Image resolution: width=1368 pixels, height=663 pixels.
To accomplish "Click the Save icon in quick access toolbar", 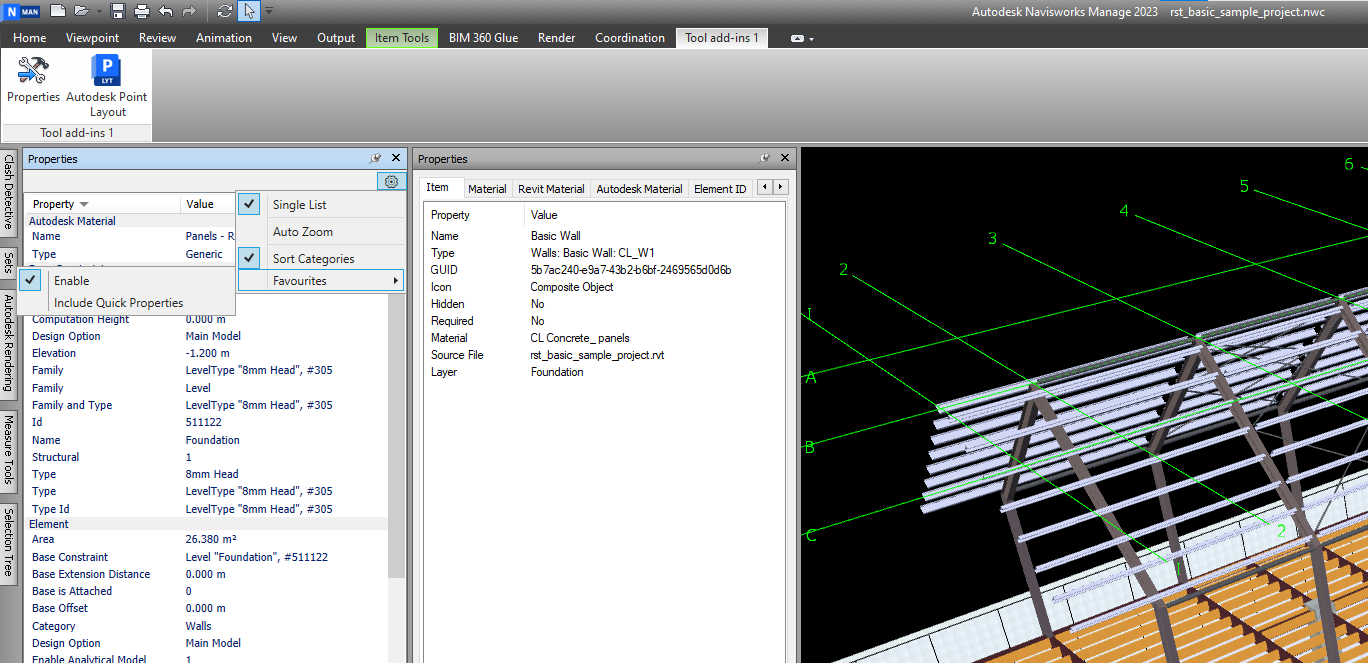I will tap(118, 11).
